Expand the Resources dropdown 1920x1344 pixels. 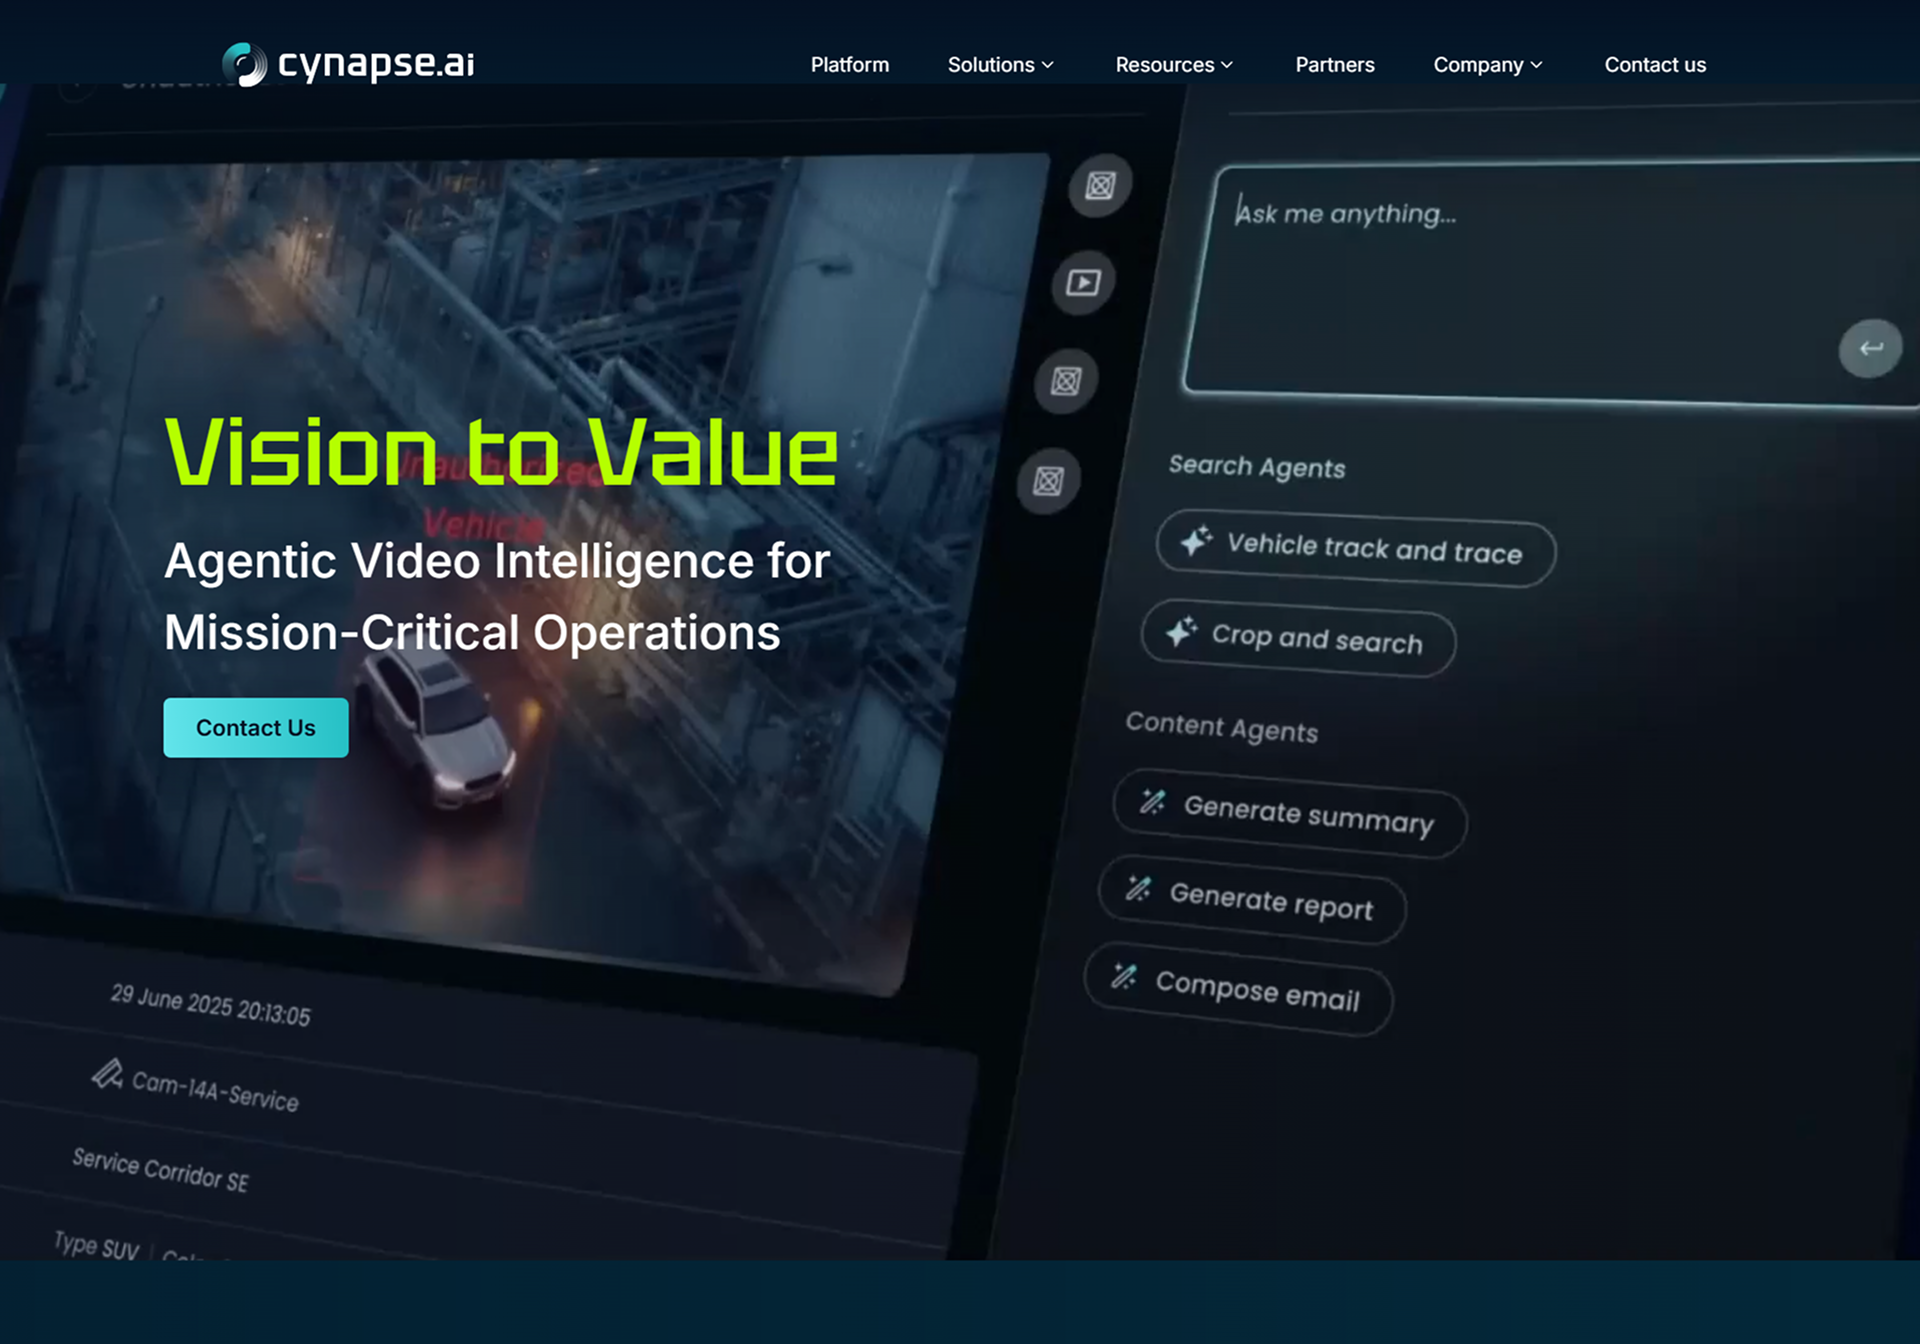point(1174,65)
